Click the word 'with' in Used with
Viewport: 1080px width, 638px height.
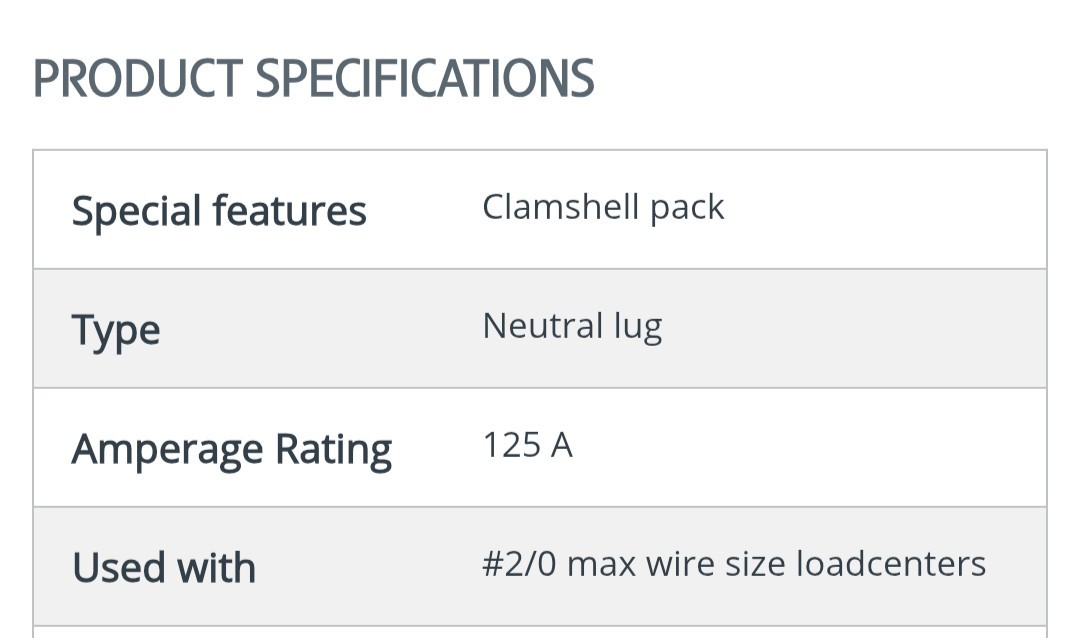(x=216, y=568)
